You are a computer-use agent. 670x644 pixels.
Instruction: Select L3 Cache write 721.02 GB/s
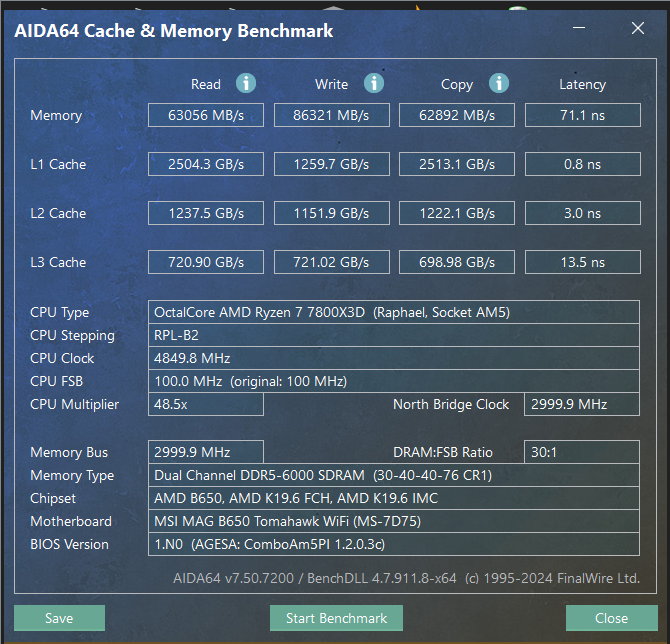pos(332,262)
